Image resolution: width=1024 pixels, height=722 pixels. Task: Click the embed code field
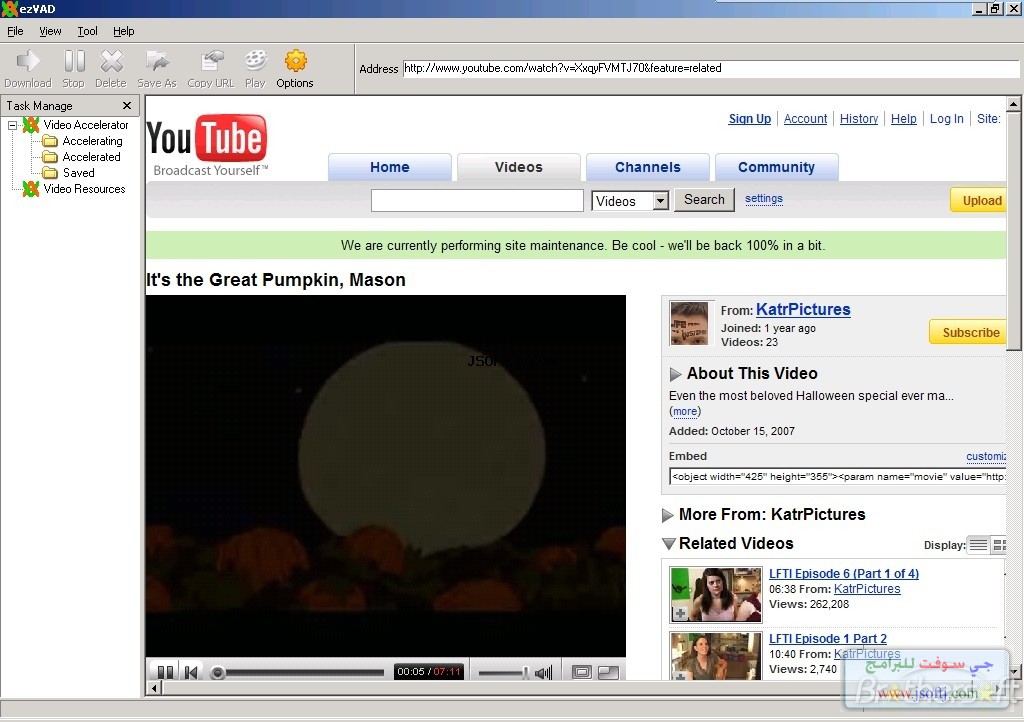pyautogui.click(x=838, y=477)
